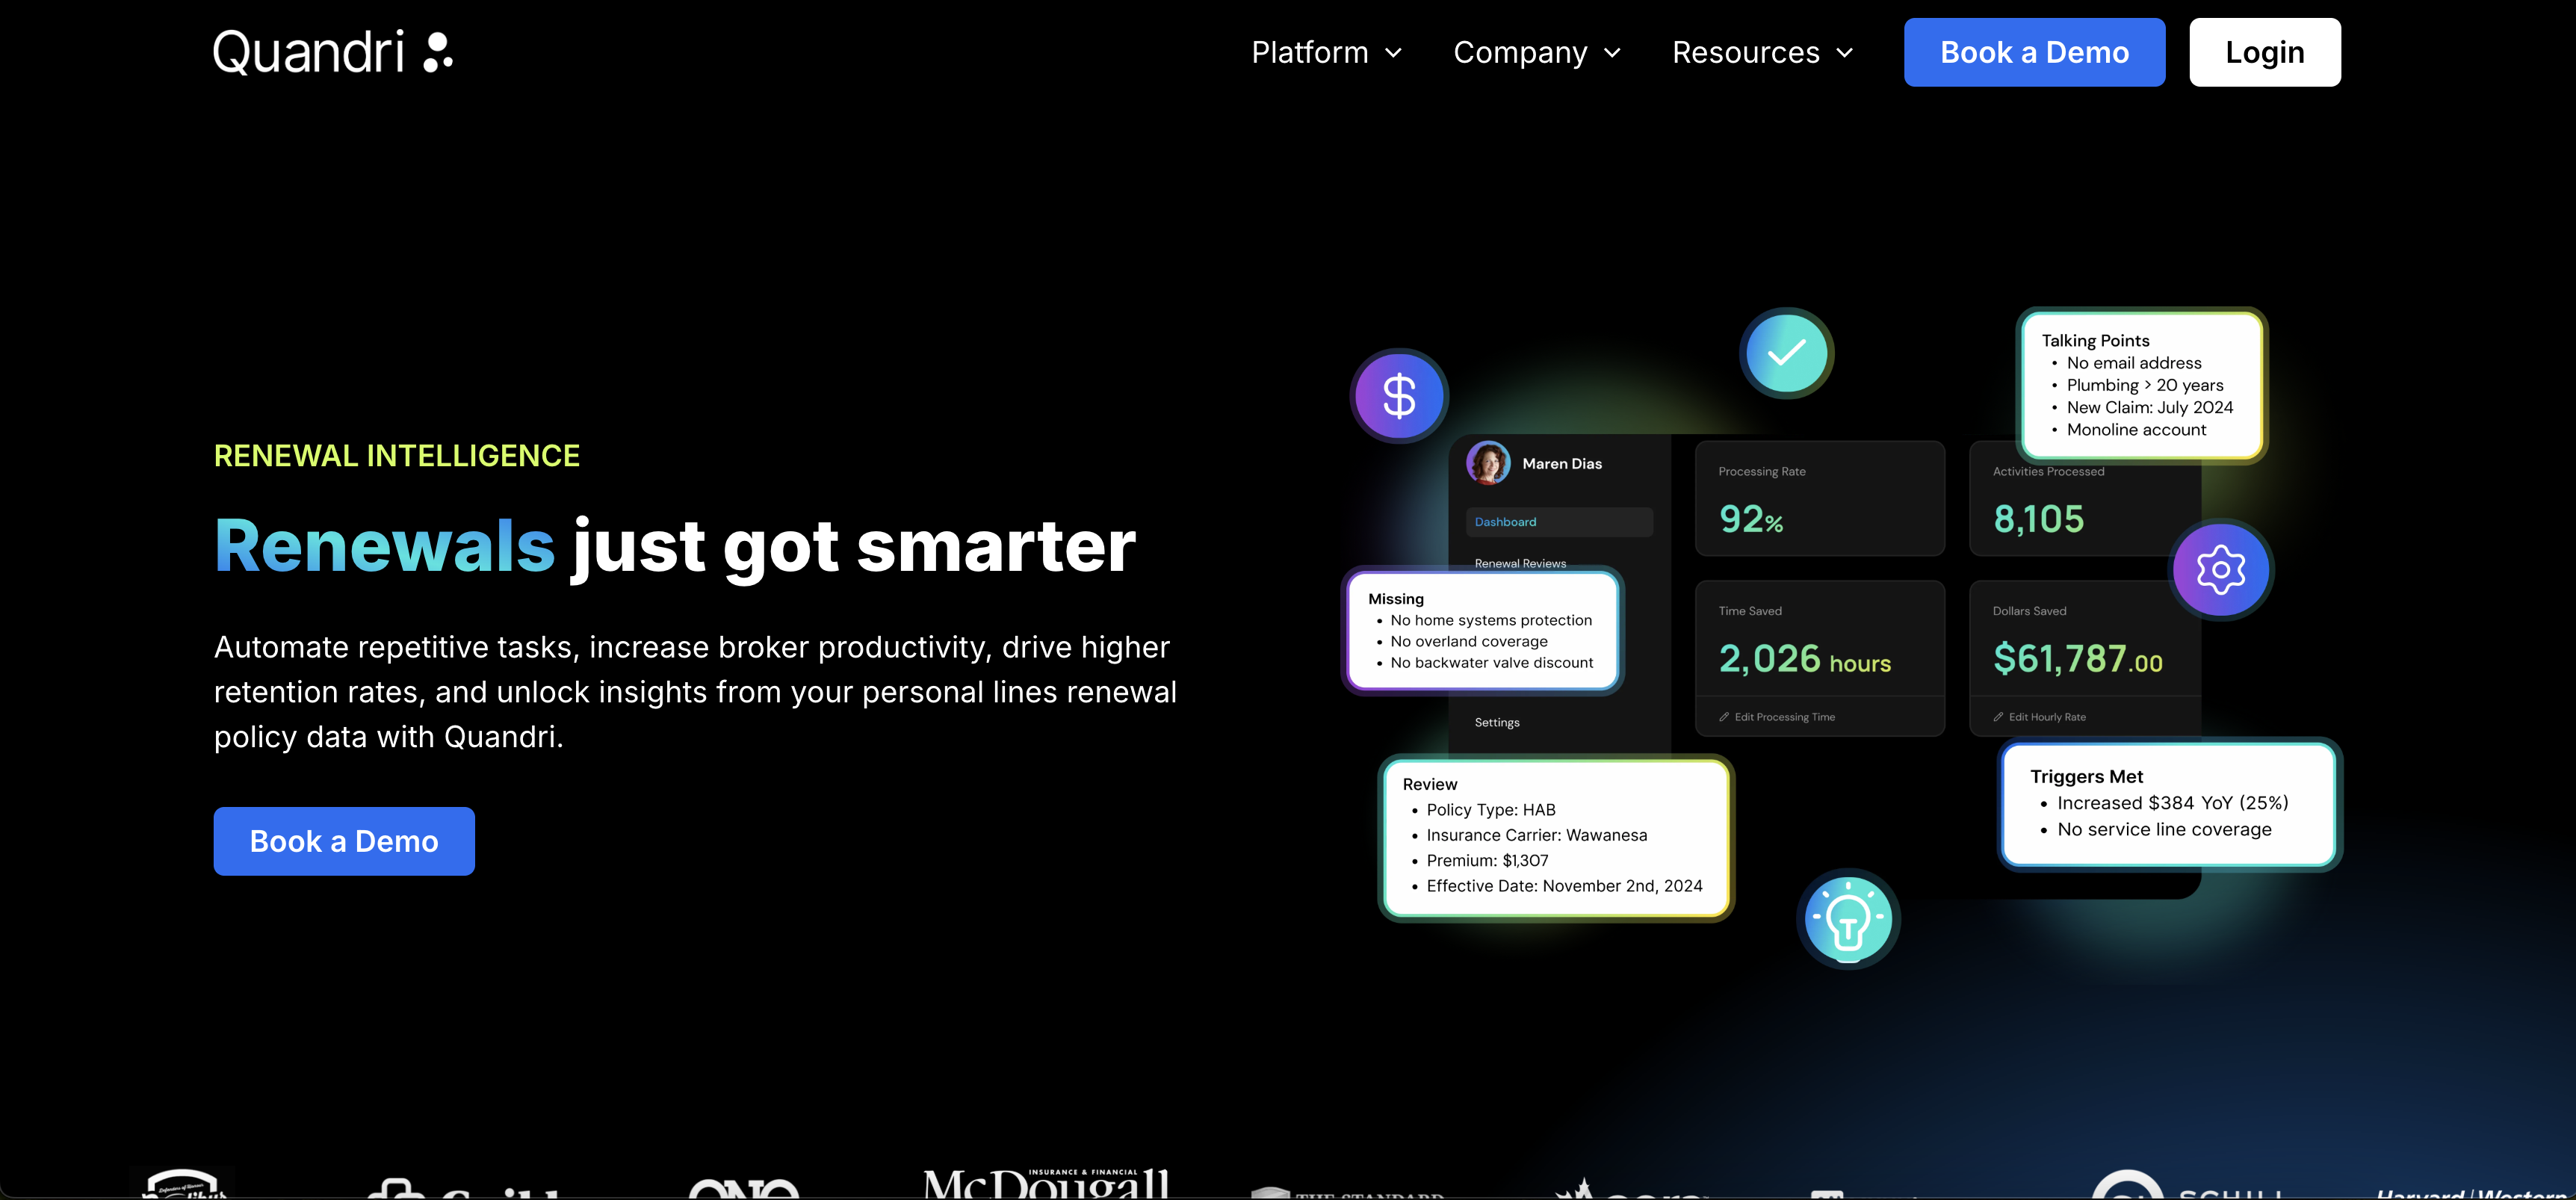Click the Login button
2576x1200 pixels.
(x=2264, y=52)
